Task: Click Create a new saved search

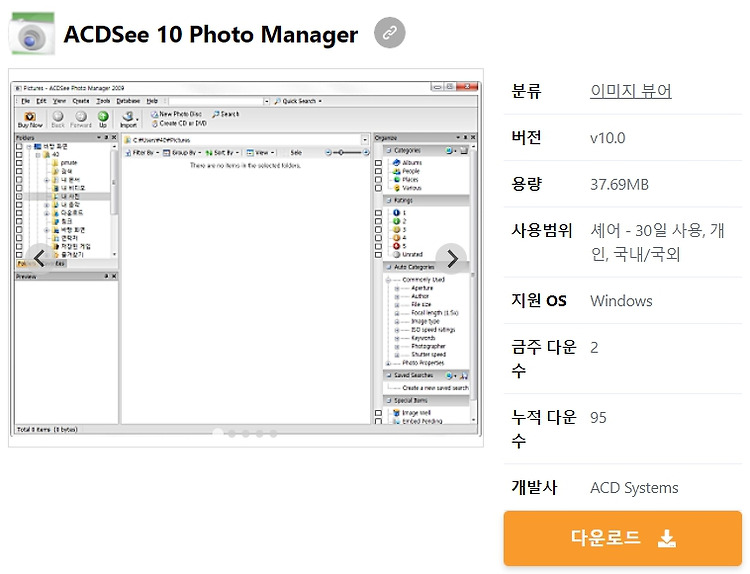Action: (x=435, y=388)
